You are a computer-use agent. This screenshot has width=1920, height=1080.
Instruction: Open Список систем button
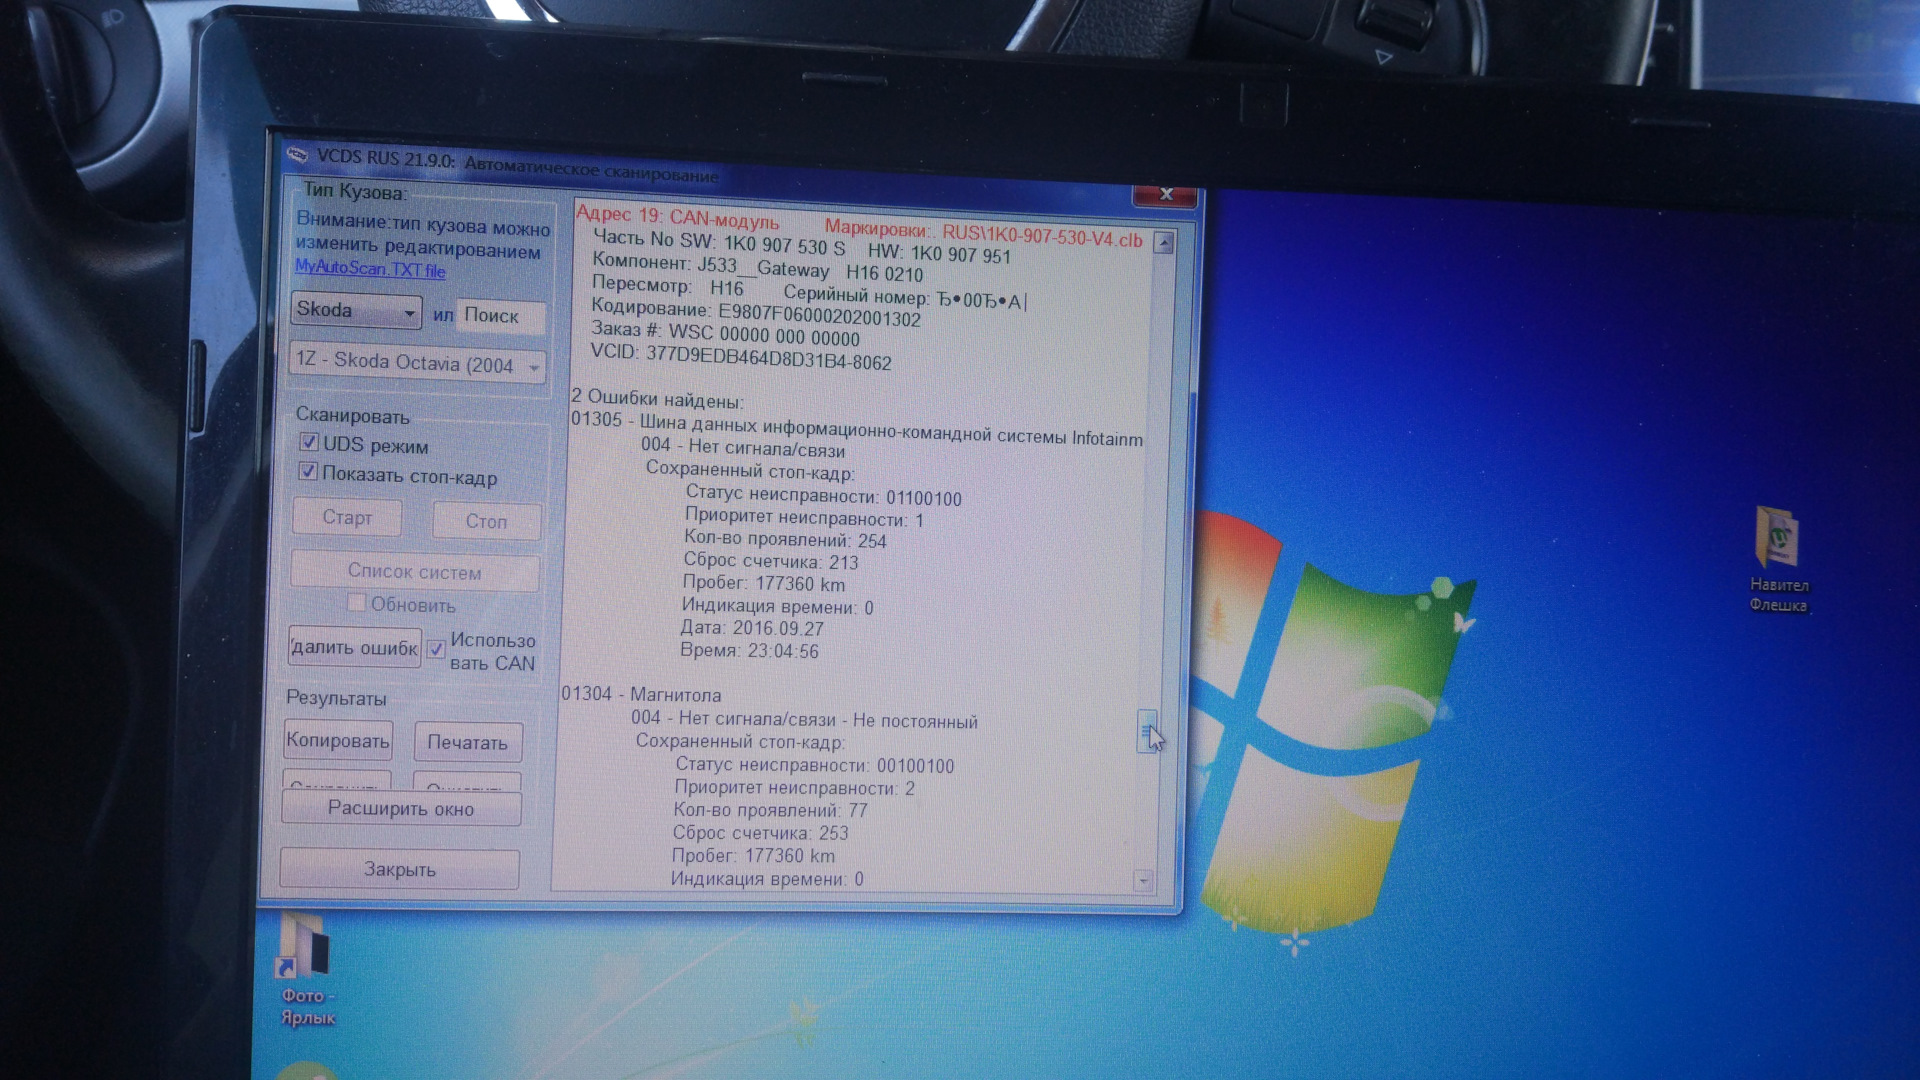(x=415, y=572)
